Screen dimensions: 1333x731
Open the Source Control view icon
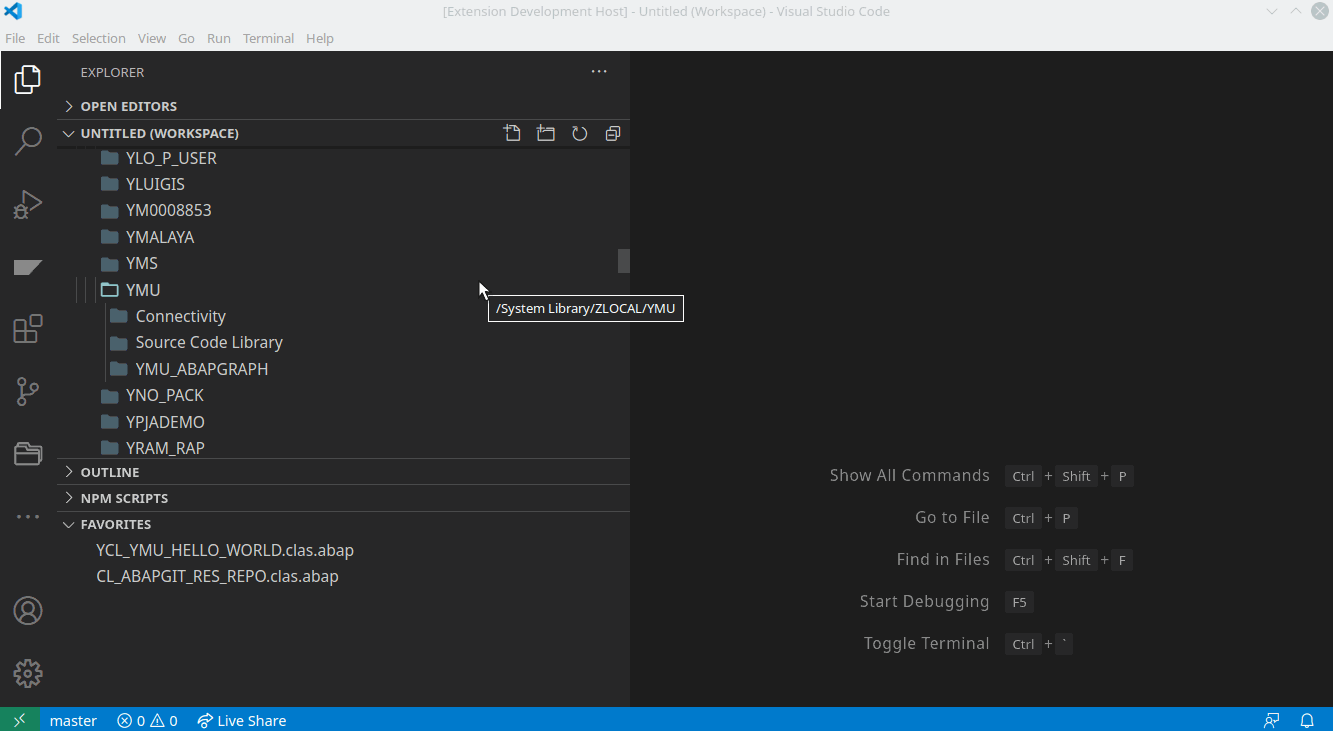28,391
